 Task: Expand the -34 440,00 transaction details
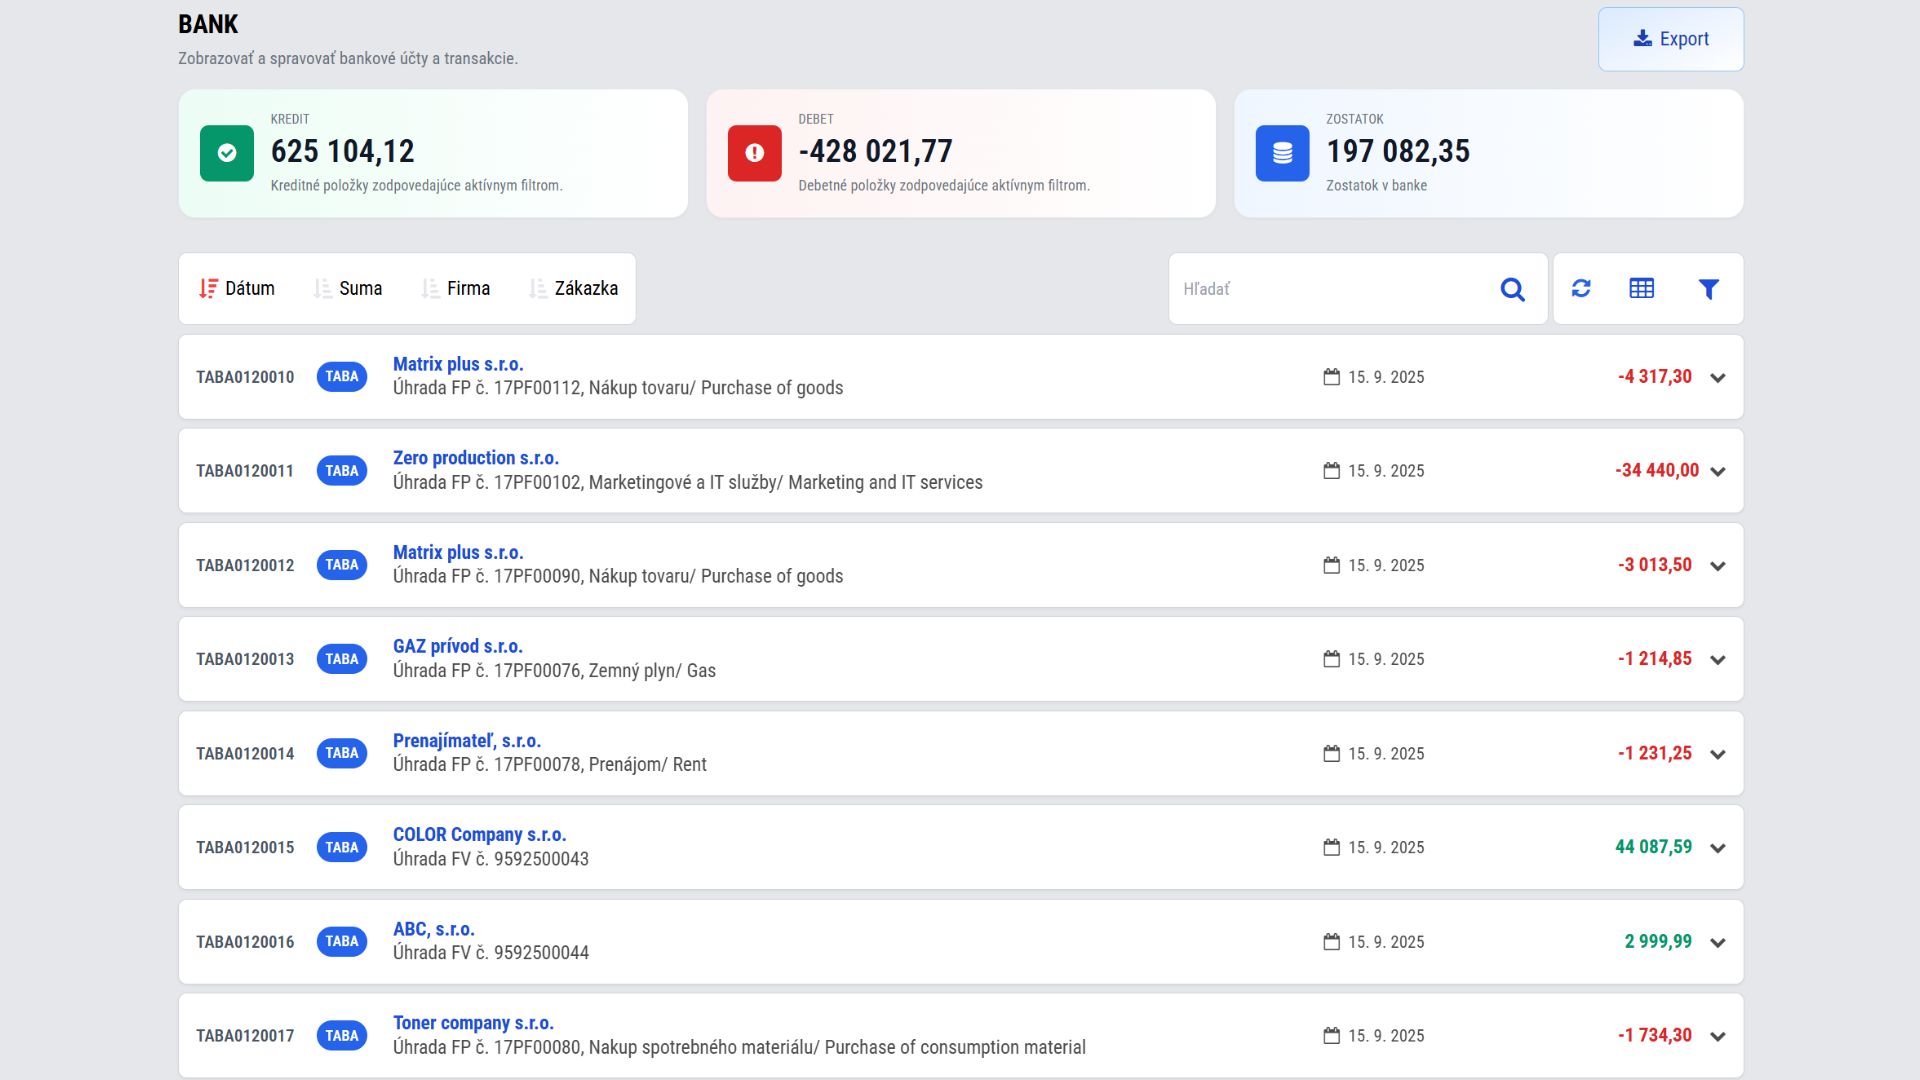click(x=1717, y=472)
